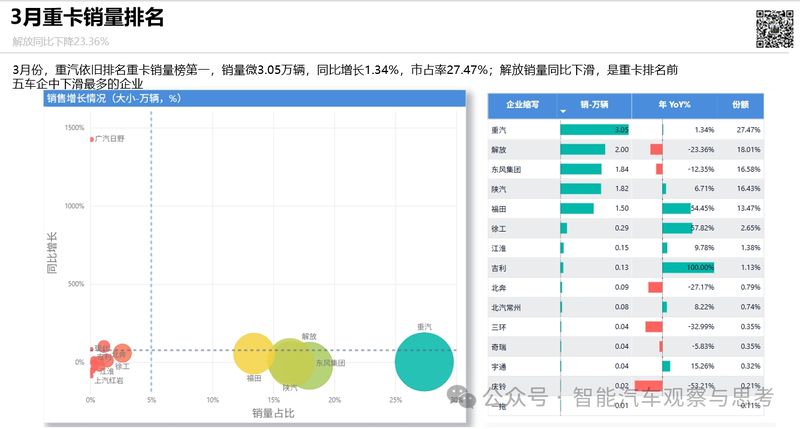Select the 重汽 row in table
This screenshot has width=800, height=429.
point(625,130)
